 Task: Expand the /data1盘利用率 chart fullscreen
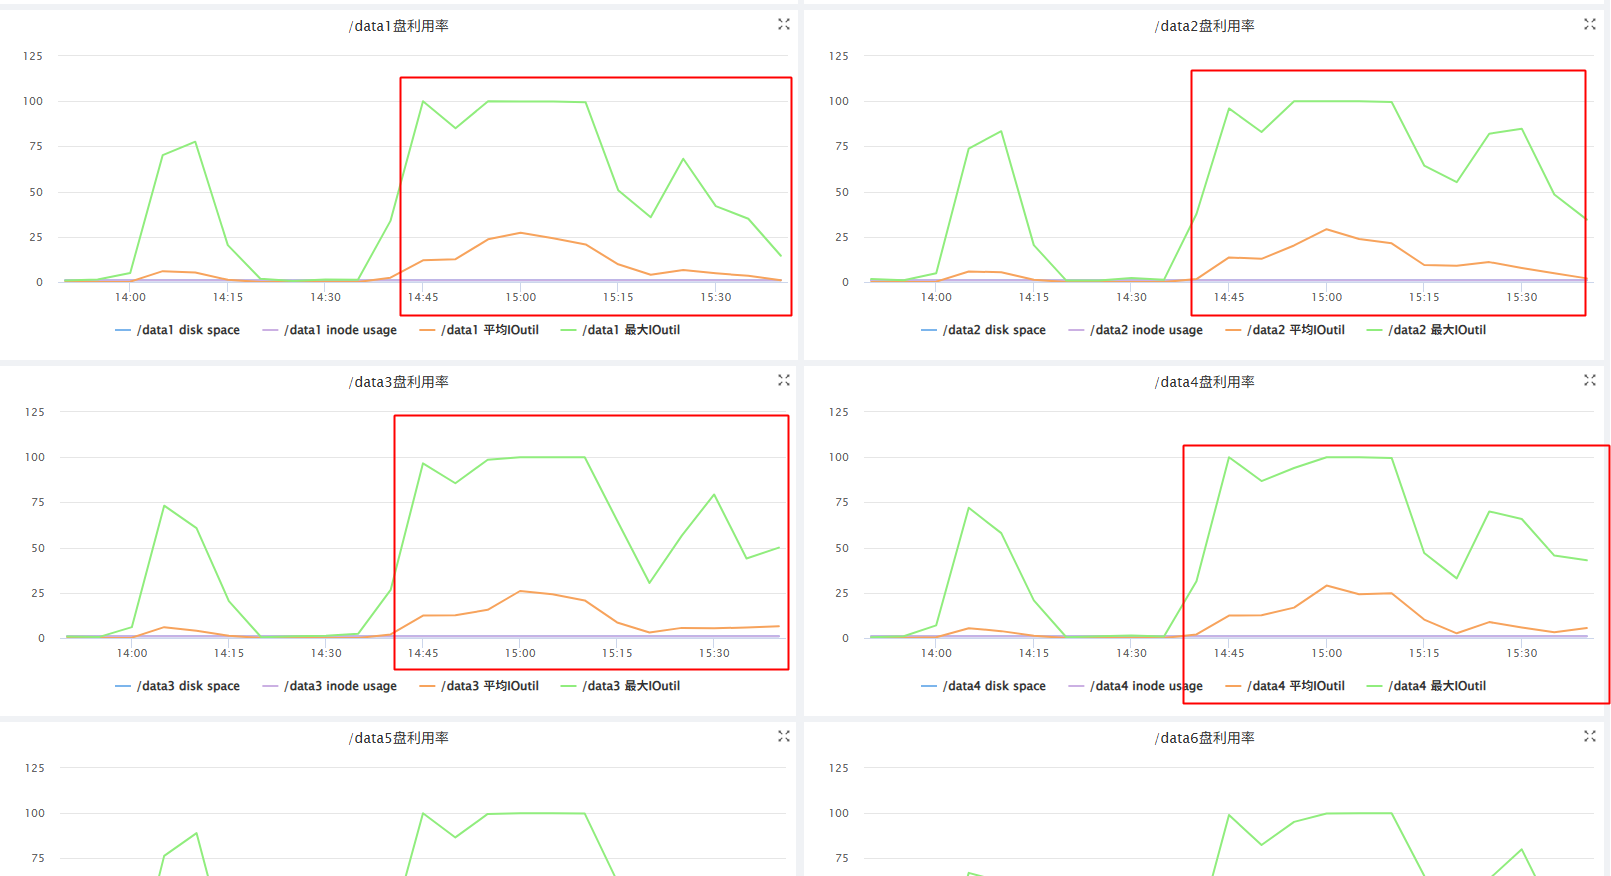pyautogui.click(x=784, y=24)
